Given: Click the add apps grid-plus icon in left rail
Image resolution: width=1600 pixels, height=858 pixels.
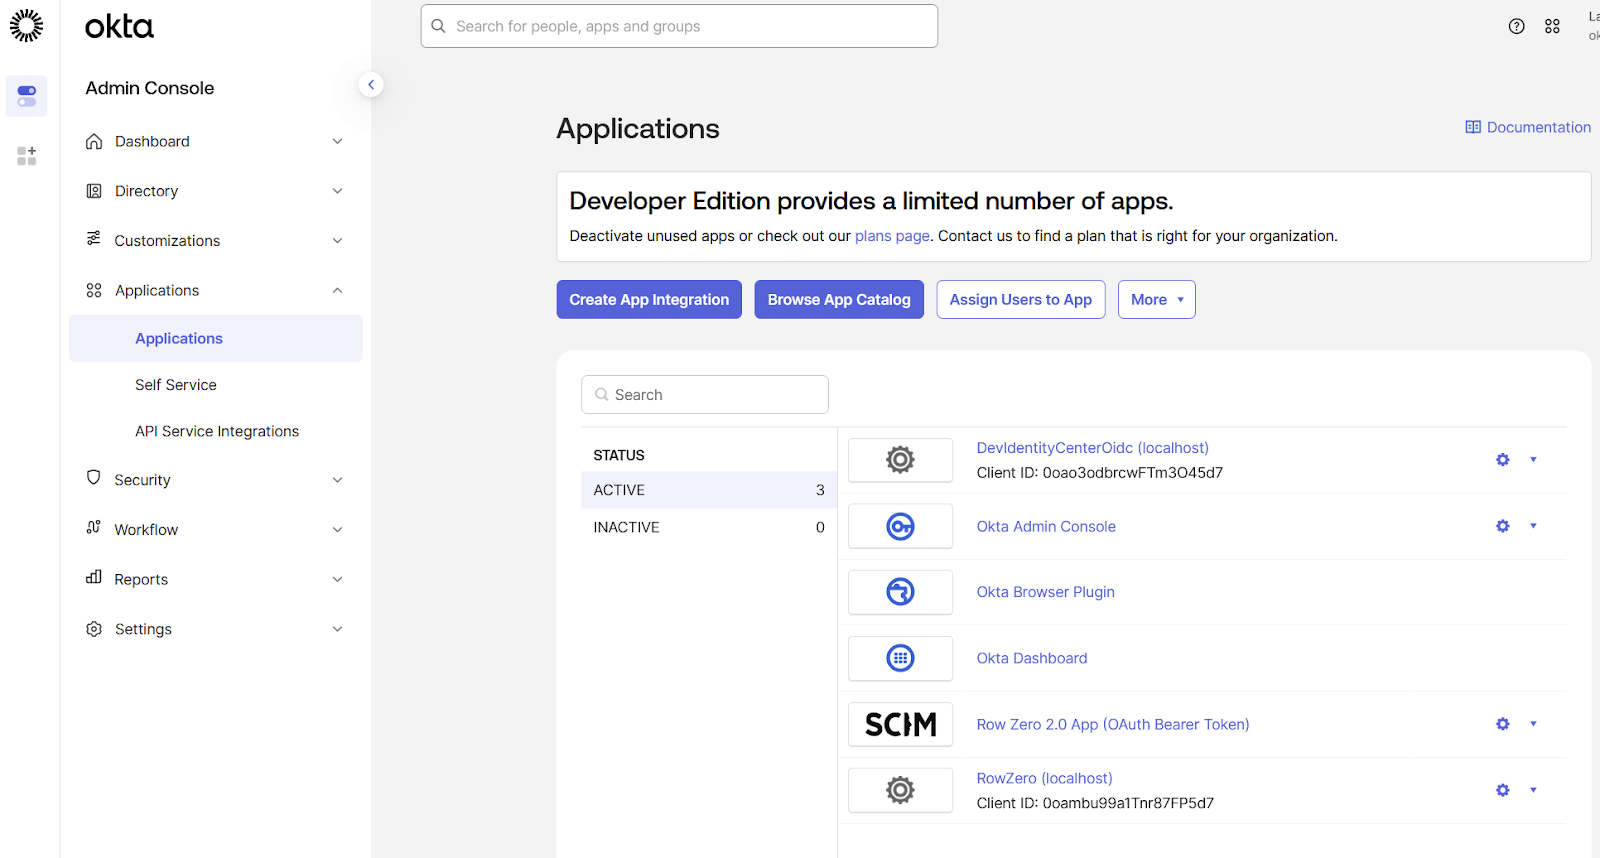Looking at the screenshot, I should pos(27,156).
